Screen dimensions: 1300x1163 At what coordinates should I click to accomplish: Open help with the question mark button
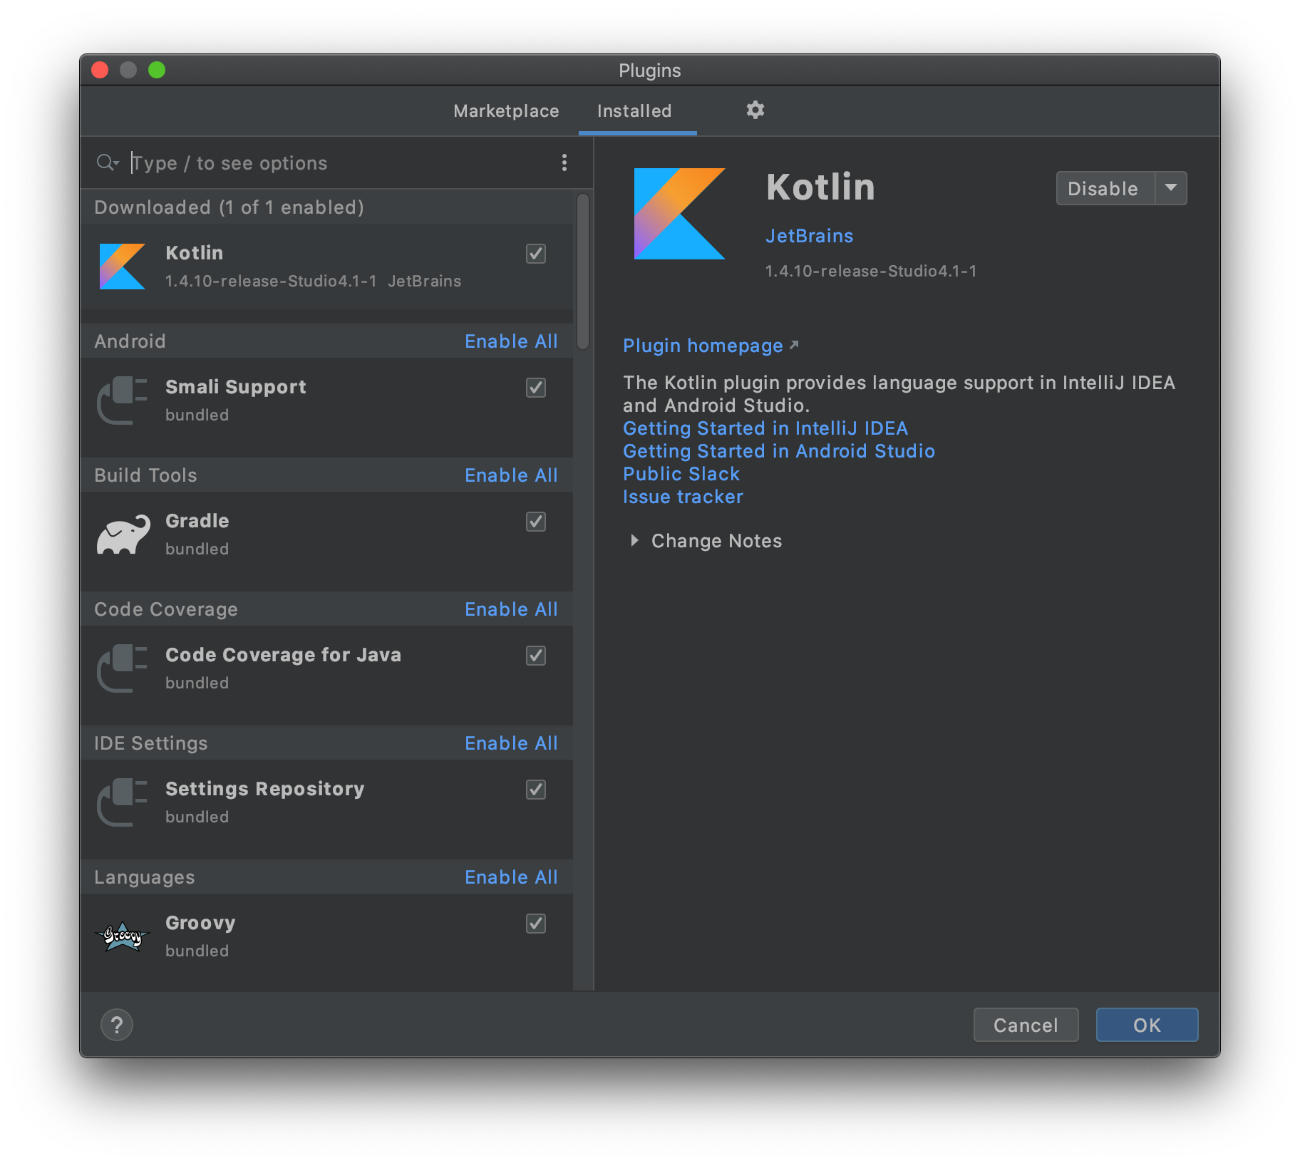click(117, 1025)
